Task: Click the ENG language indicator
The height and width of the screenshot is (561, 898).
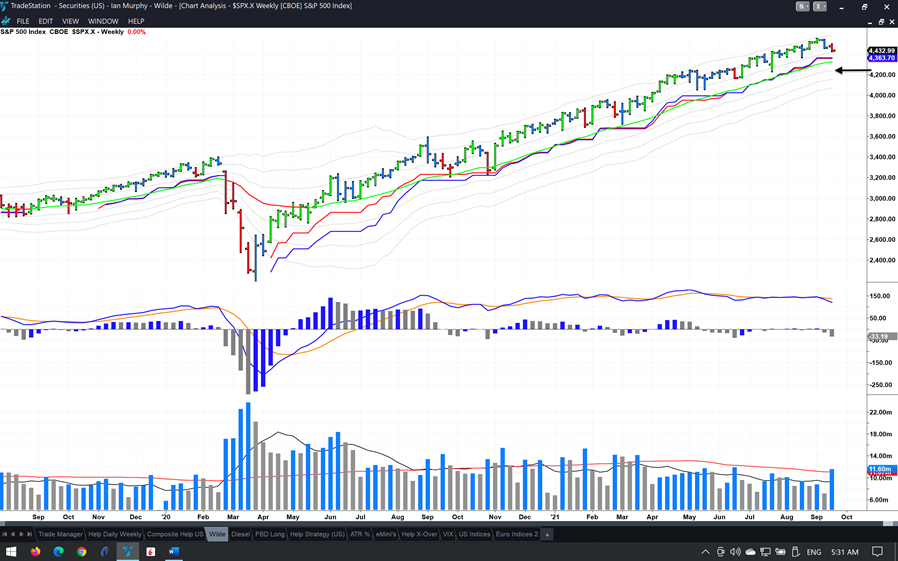Action: tap(814, 551)
